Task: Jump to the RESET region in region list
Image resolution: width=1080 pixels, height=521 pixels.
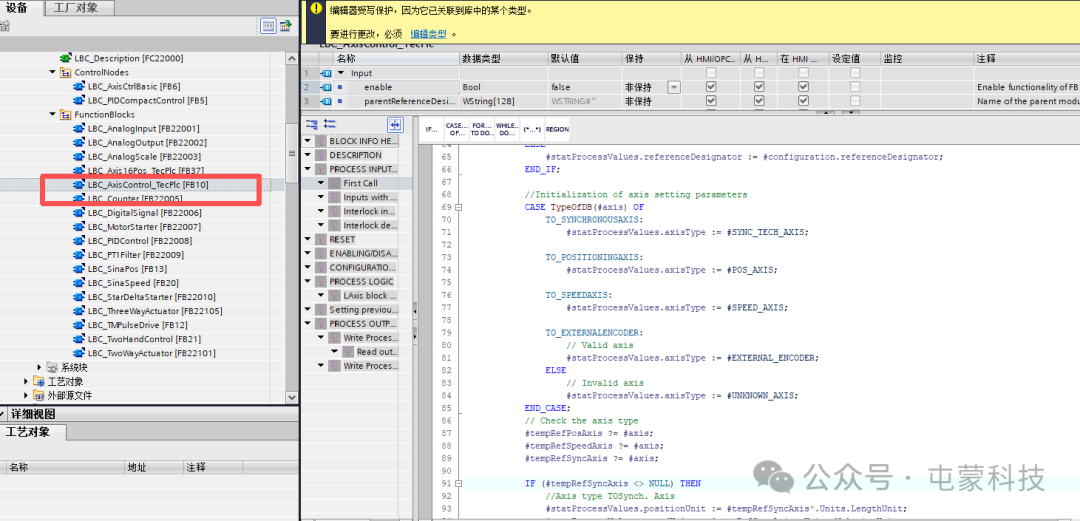Action: click(x=342, y=240)
